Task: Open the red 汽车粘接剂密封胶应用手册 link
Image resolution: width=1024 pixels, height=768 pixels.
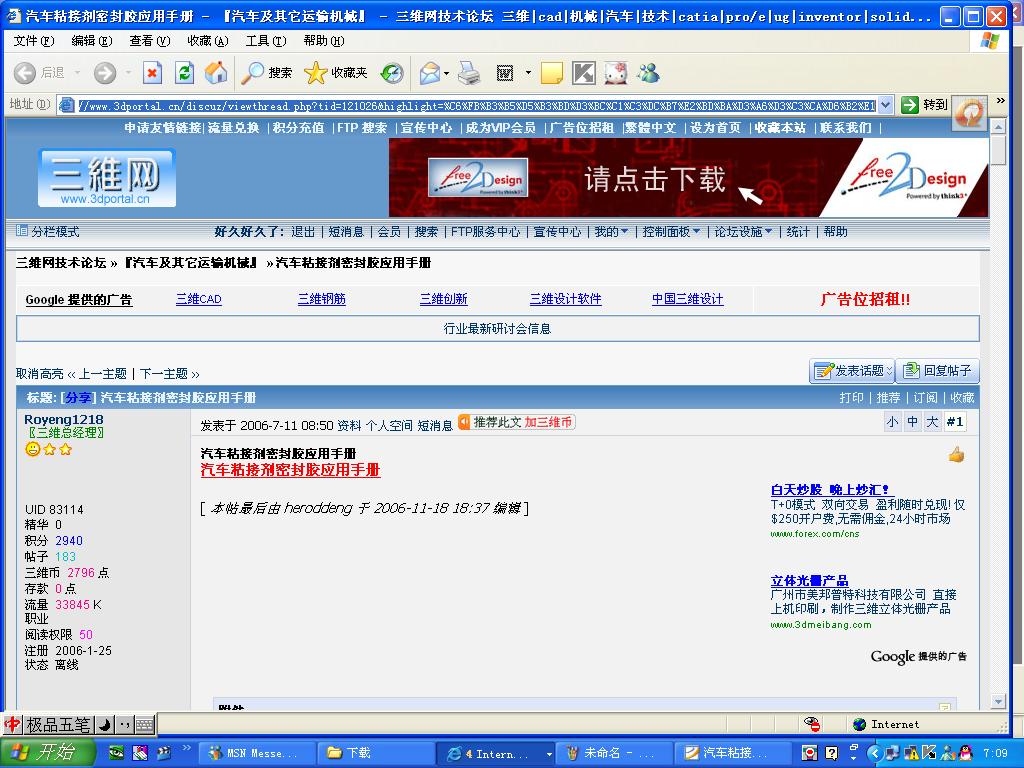Action: click(x=290, y=470)
